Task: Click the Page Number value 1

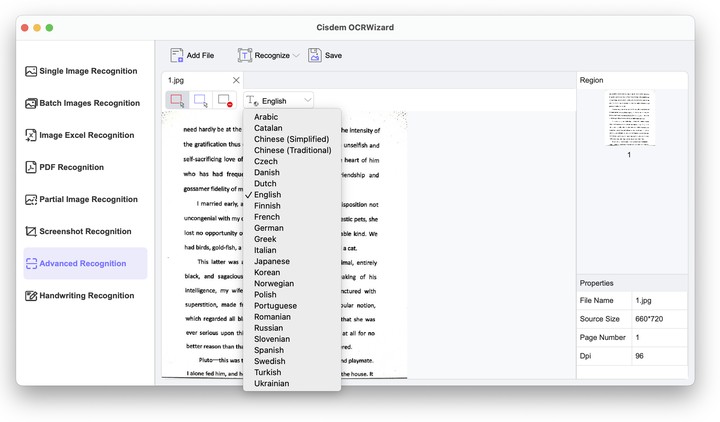Action: click(x=637, y=337)
